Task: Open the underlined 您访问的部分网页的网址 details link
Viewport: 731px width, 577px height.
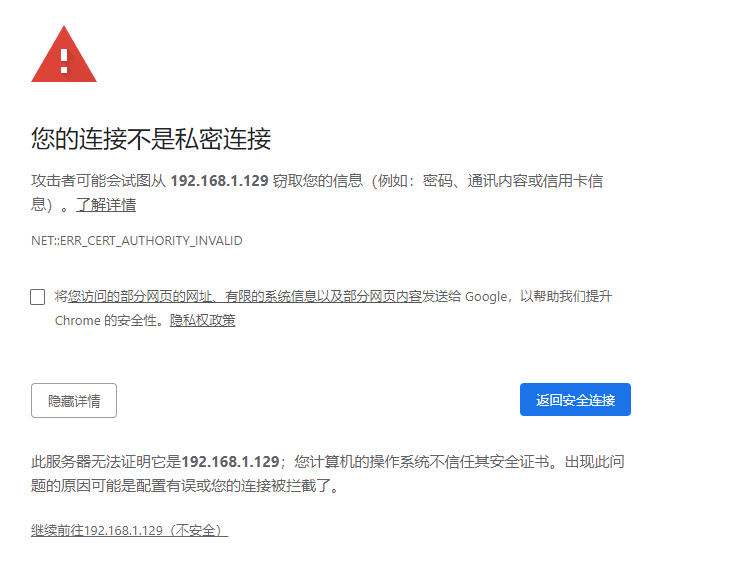Action: pos(245,296)
